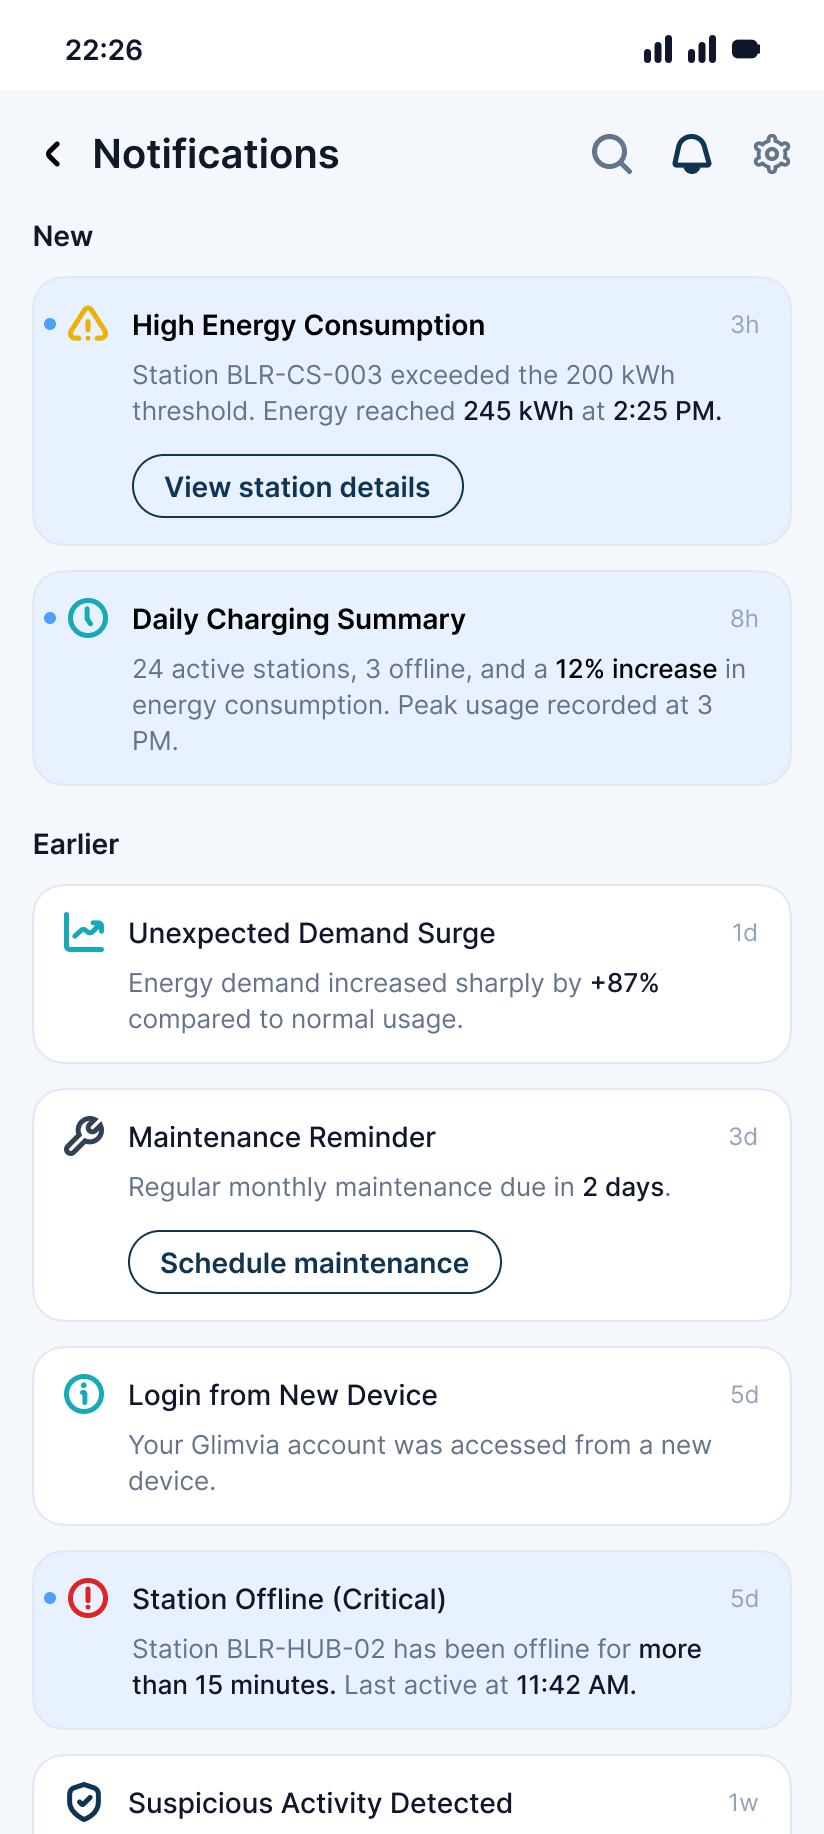Tap the back arrow beside Notifications
Screen dimensions: 824x1834
(x=54, y=154)
